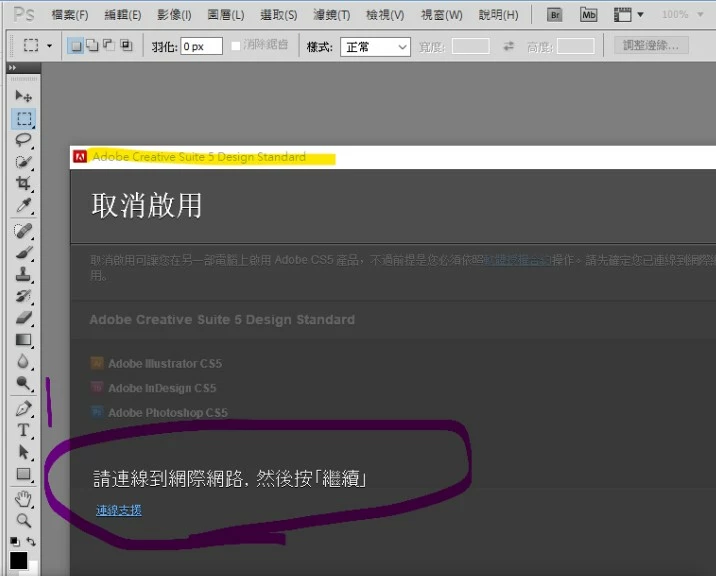Open the 樣式 style dropdown
Screen dimensions: 716x576
point(375,47)
